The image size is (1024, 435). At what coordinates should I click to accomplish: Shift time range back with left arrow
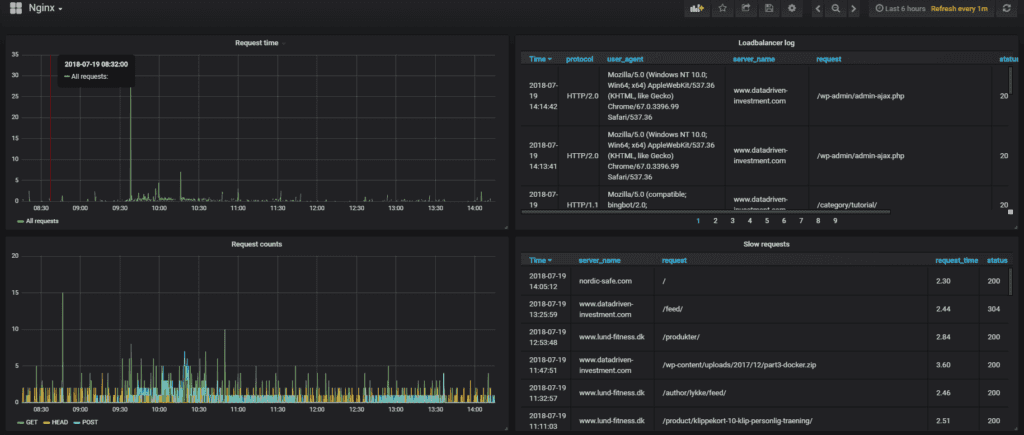click(x=819, y=8)
